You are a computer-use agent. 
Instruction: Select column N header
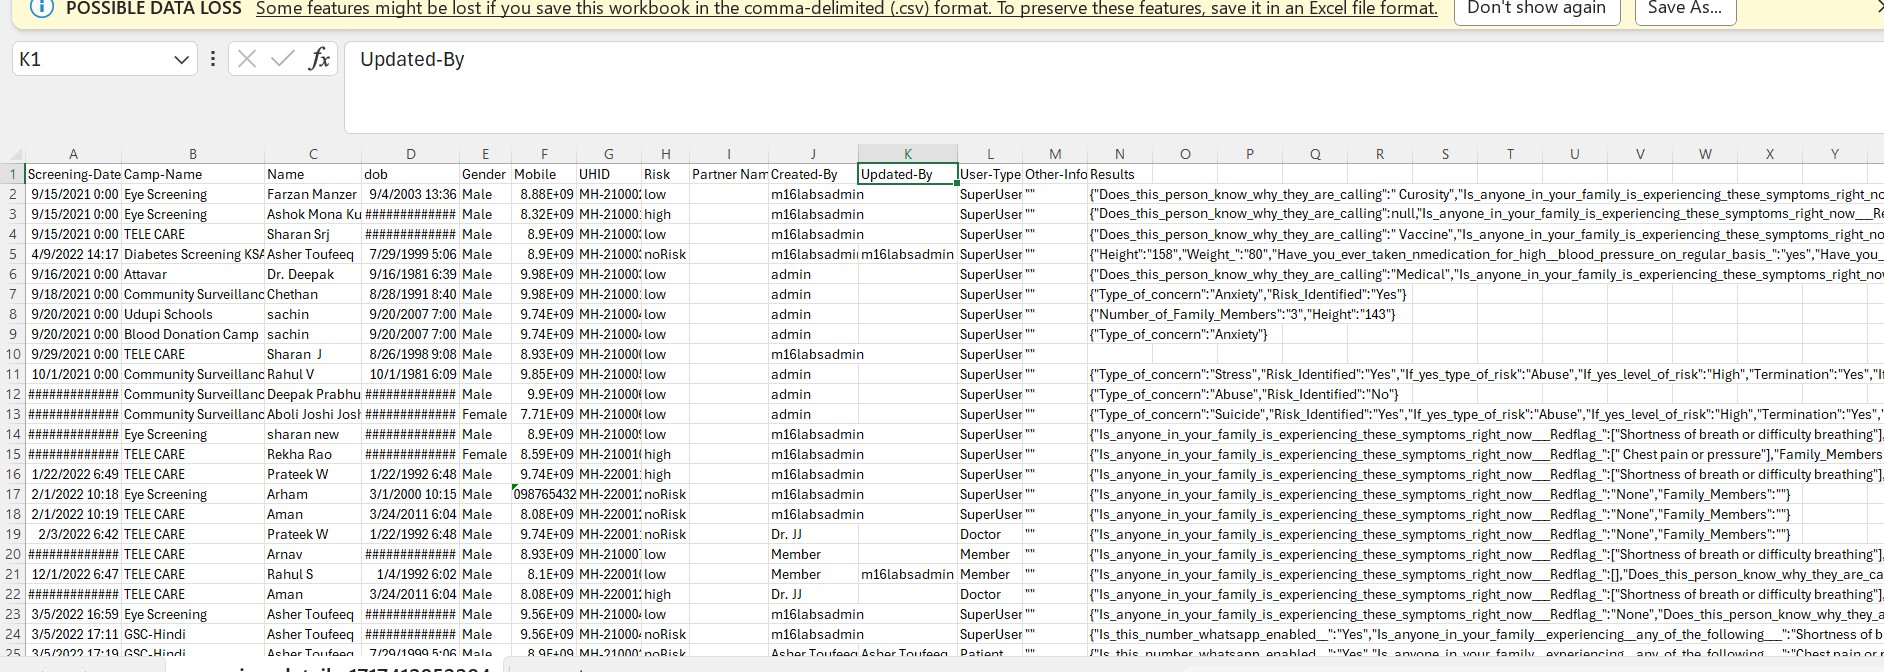[1119, 154]
